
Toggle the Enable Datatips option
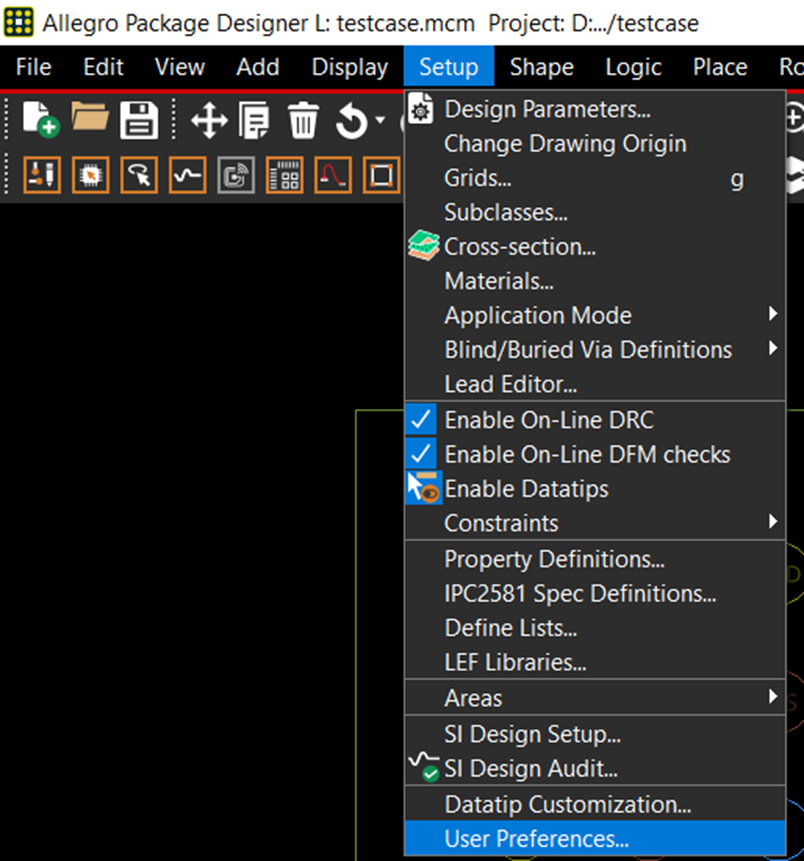pyautogui.click(x=526, y=489)
